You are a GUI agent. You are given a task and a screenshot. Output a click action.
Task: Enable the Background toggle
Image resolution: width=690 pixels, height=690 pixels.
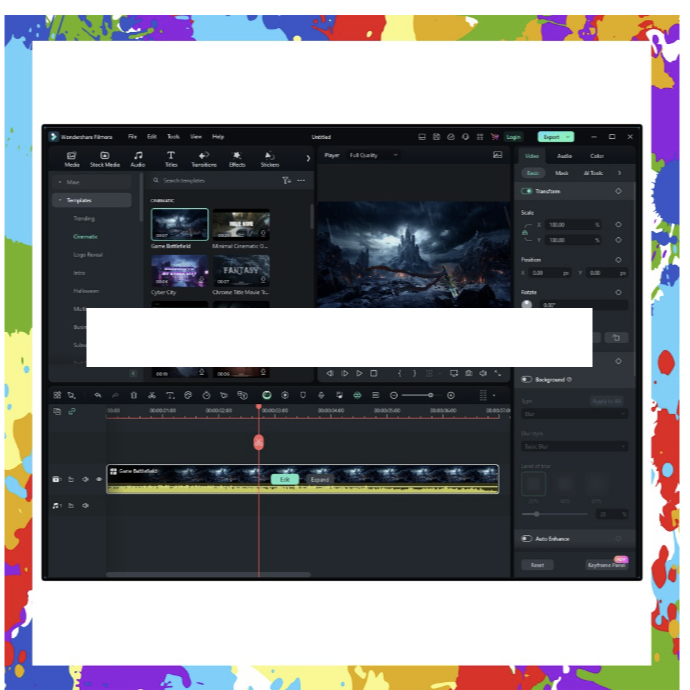coord(527,380)
